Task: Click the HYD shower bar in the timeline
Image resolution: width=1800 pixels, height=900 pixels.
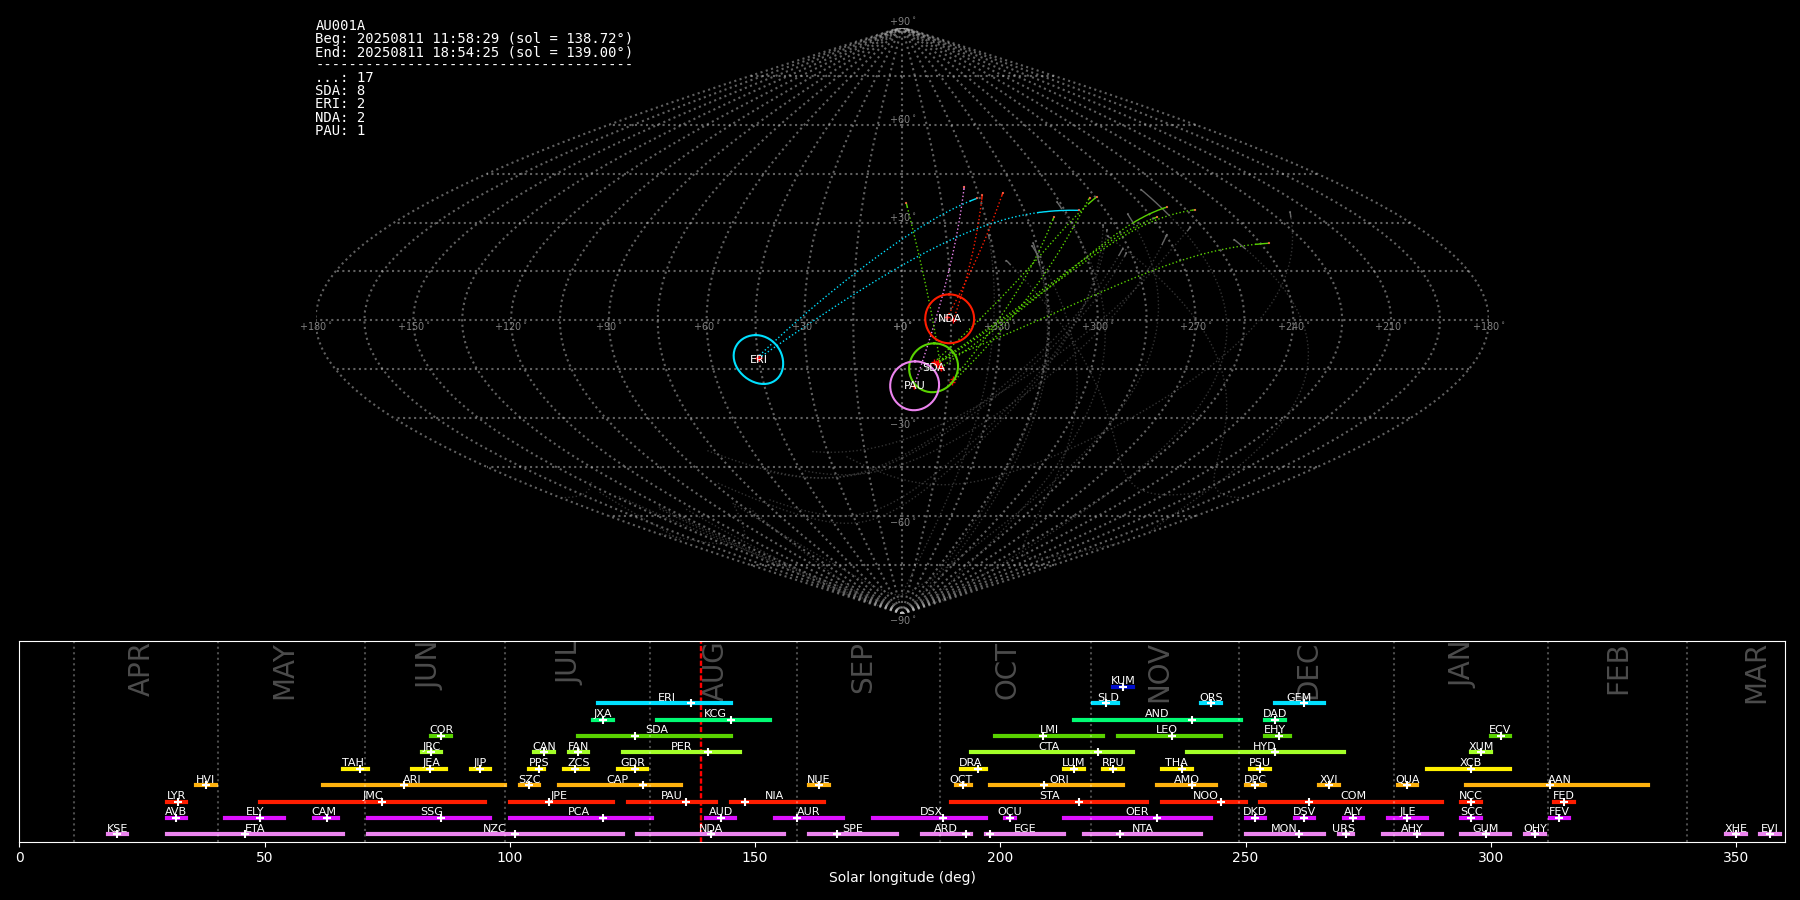Action: tap(1265, 752)
